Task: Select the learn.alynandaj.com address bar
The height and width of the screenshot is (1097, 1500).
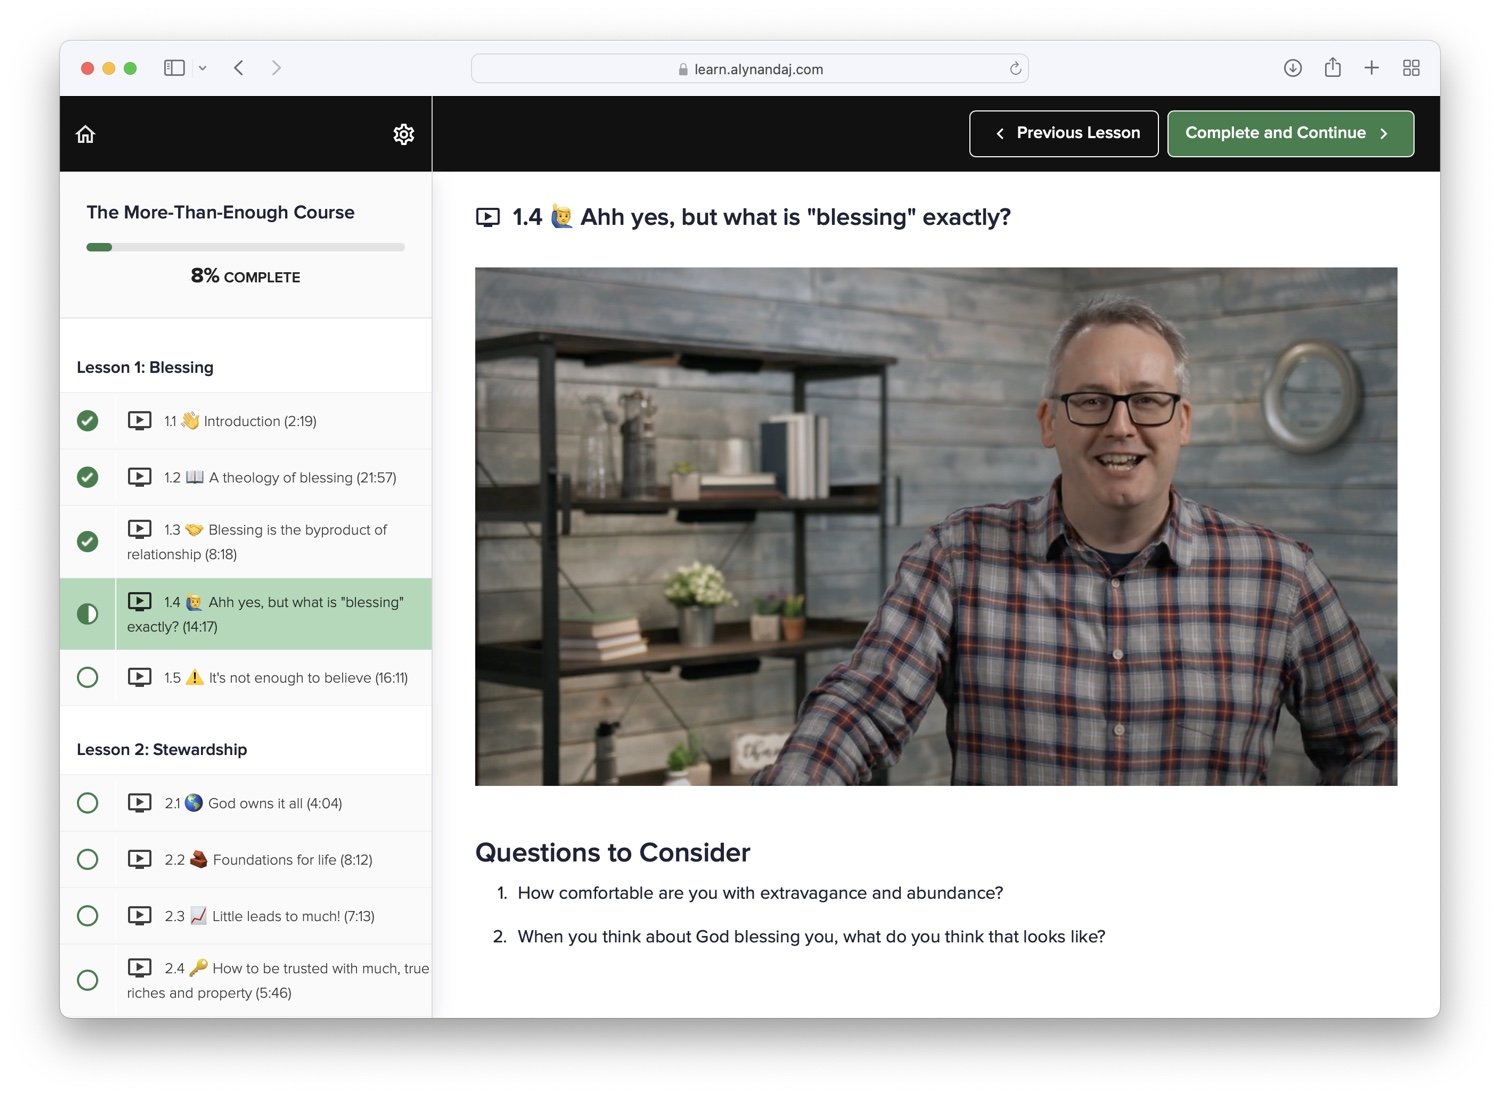Action: 750,69
